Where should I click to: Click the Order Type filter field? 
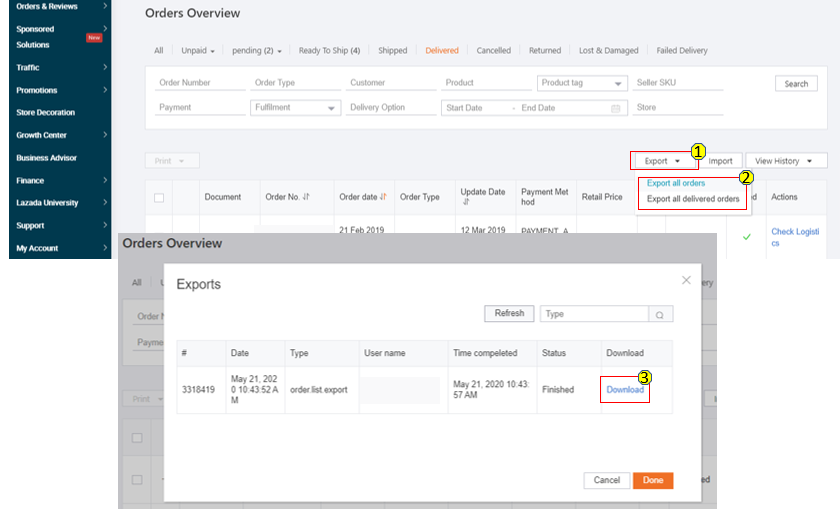pyautogui.click(x=295, y=82)
